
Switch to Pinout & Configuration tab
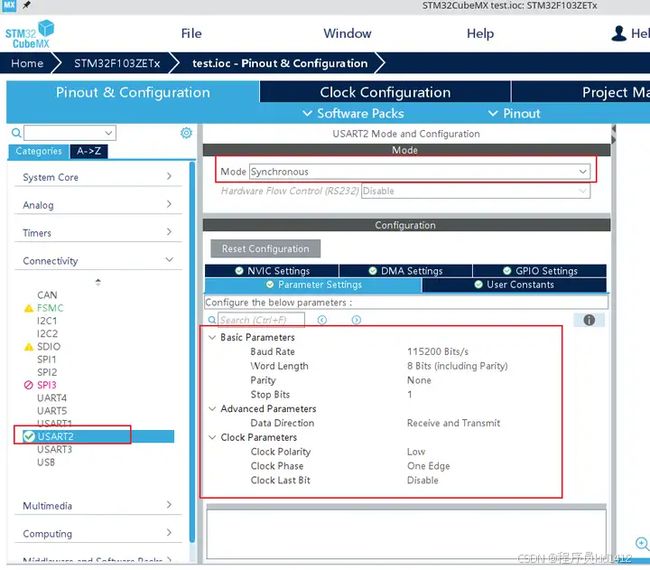click(133, 92)
